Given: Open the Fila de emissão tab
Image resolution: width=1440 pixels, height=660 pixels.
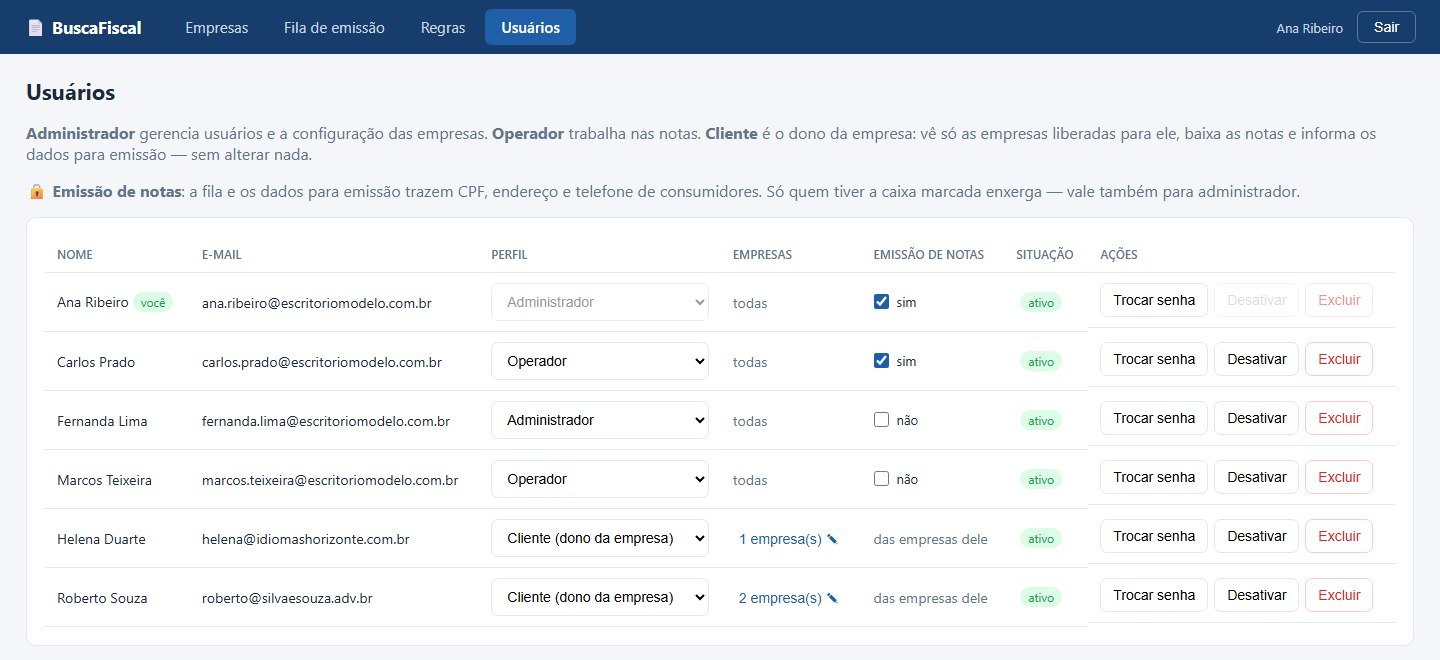Looking at the screenshot, I should click(x=334, y=27).
